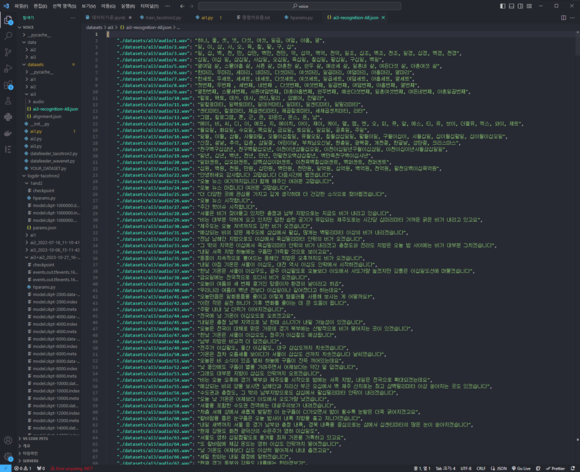Click the command center search box

(300, 6)
